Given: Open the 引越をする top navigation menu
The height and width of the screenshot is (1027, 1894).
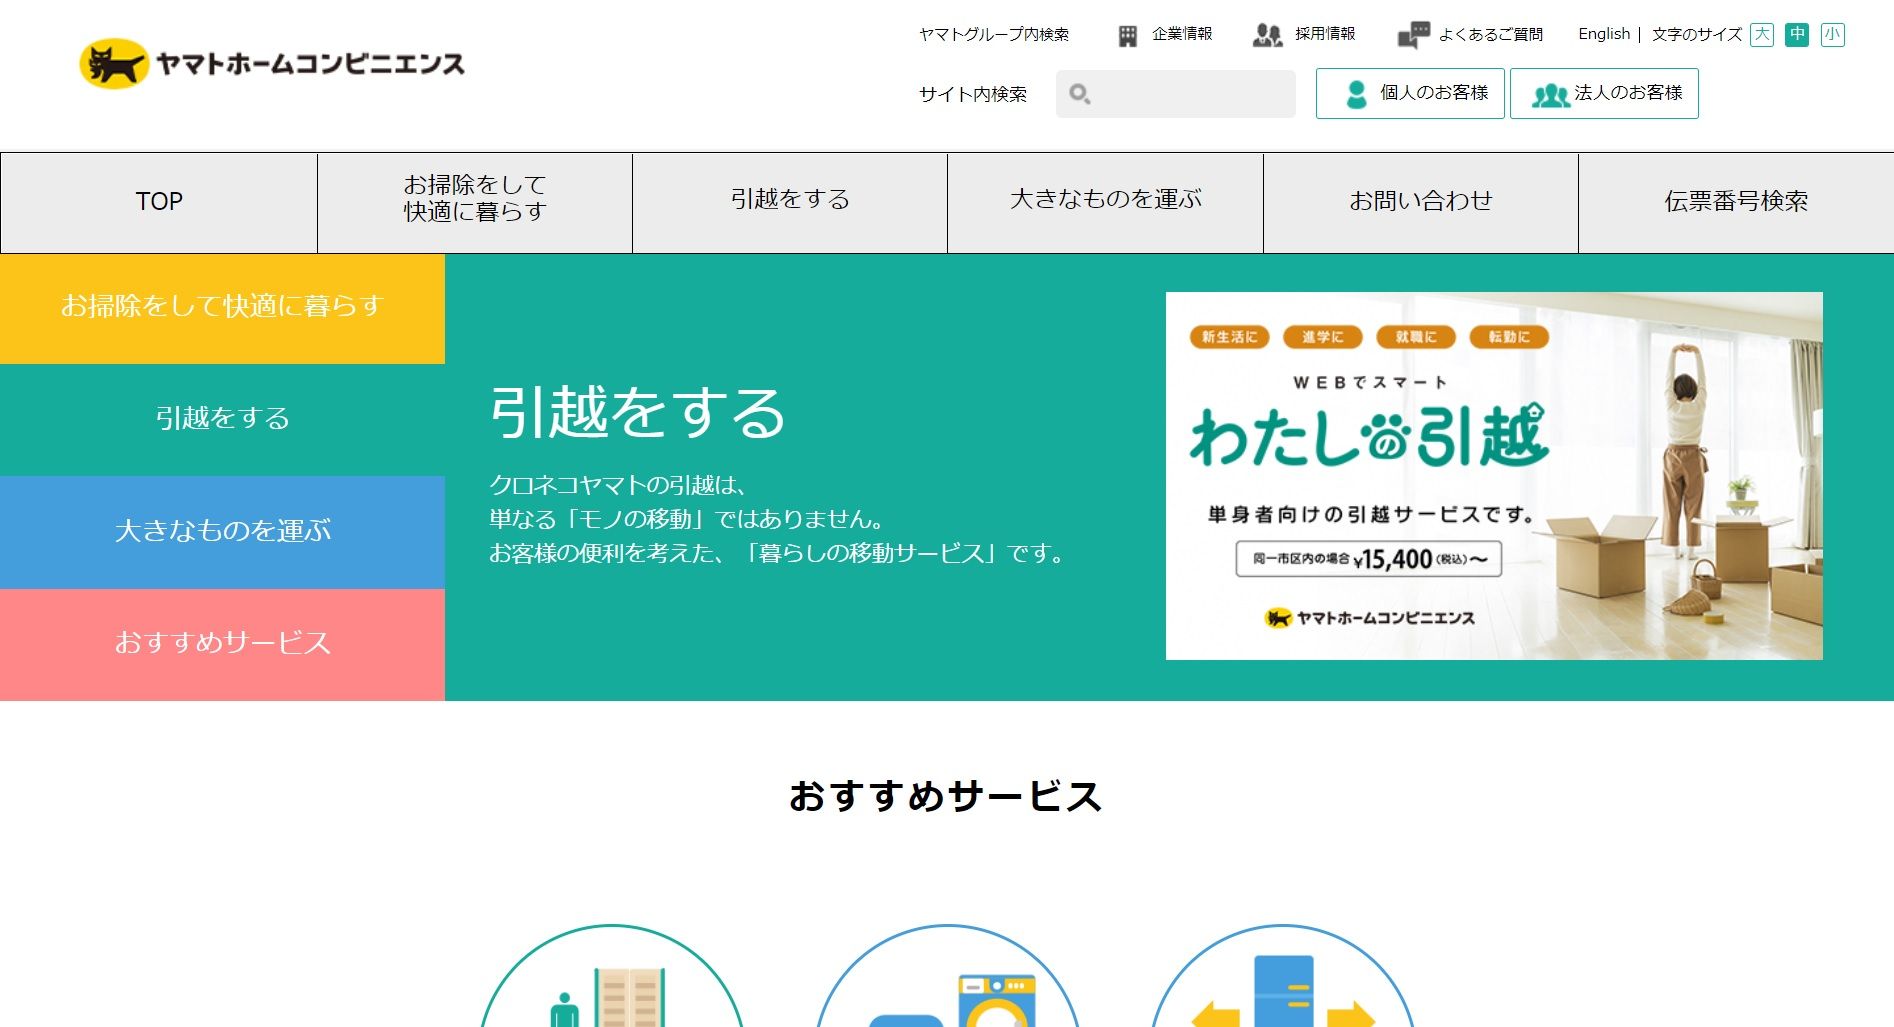Looking at the screenshot, I should point(790,201).
